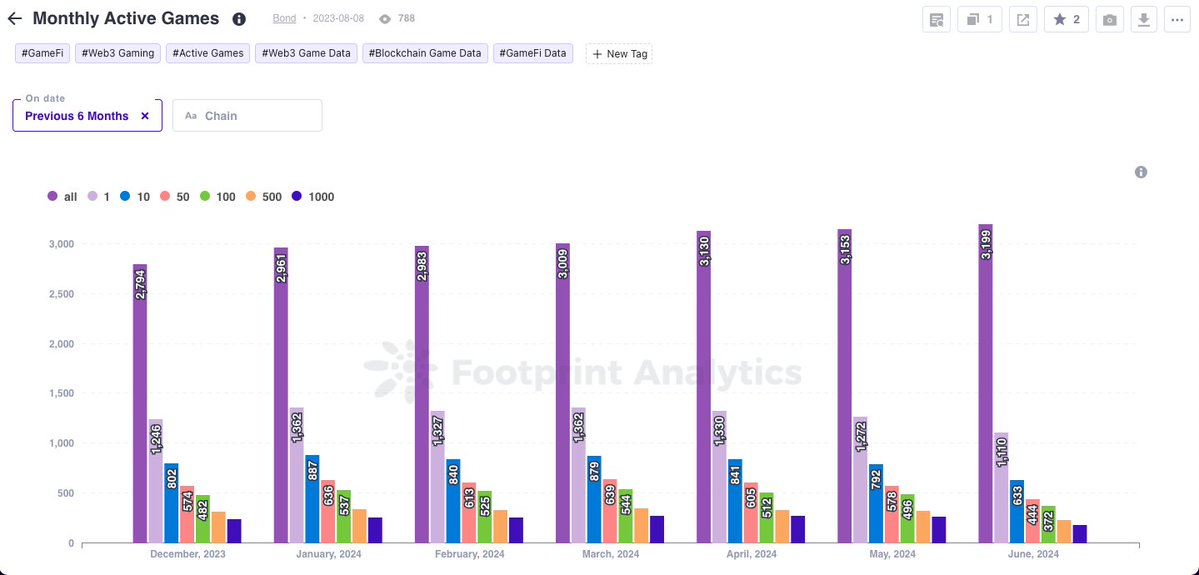Open the Bond author link
This screenshot has height=575, width=1199.
pyautogui.click(x=284, y=18)
